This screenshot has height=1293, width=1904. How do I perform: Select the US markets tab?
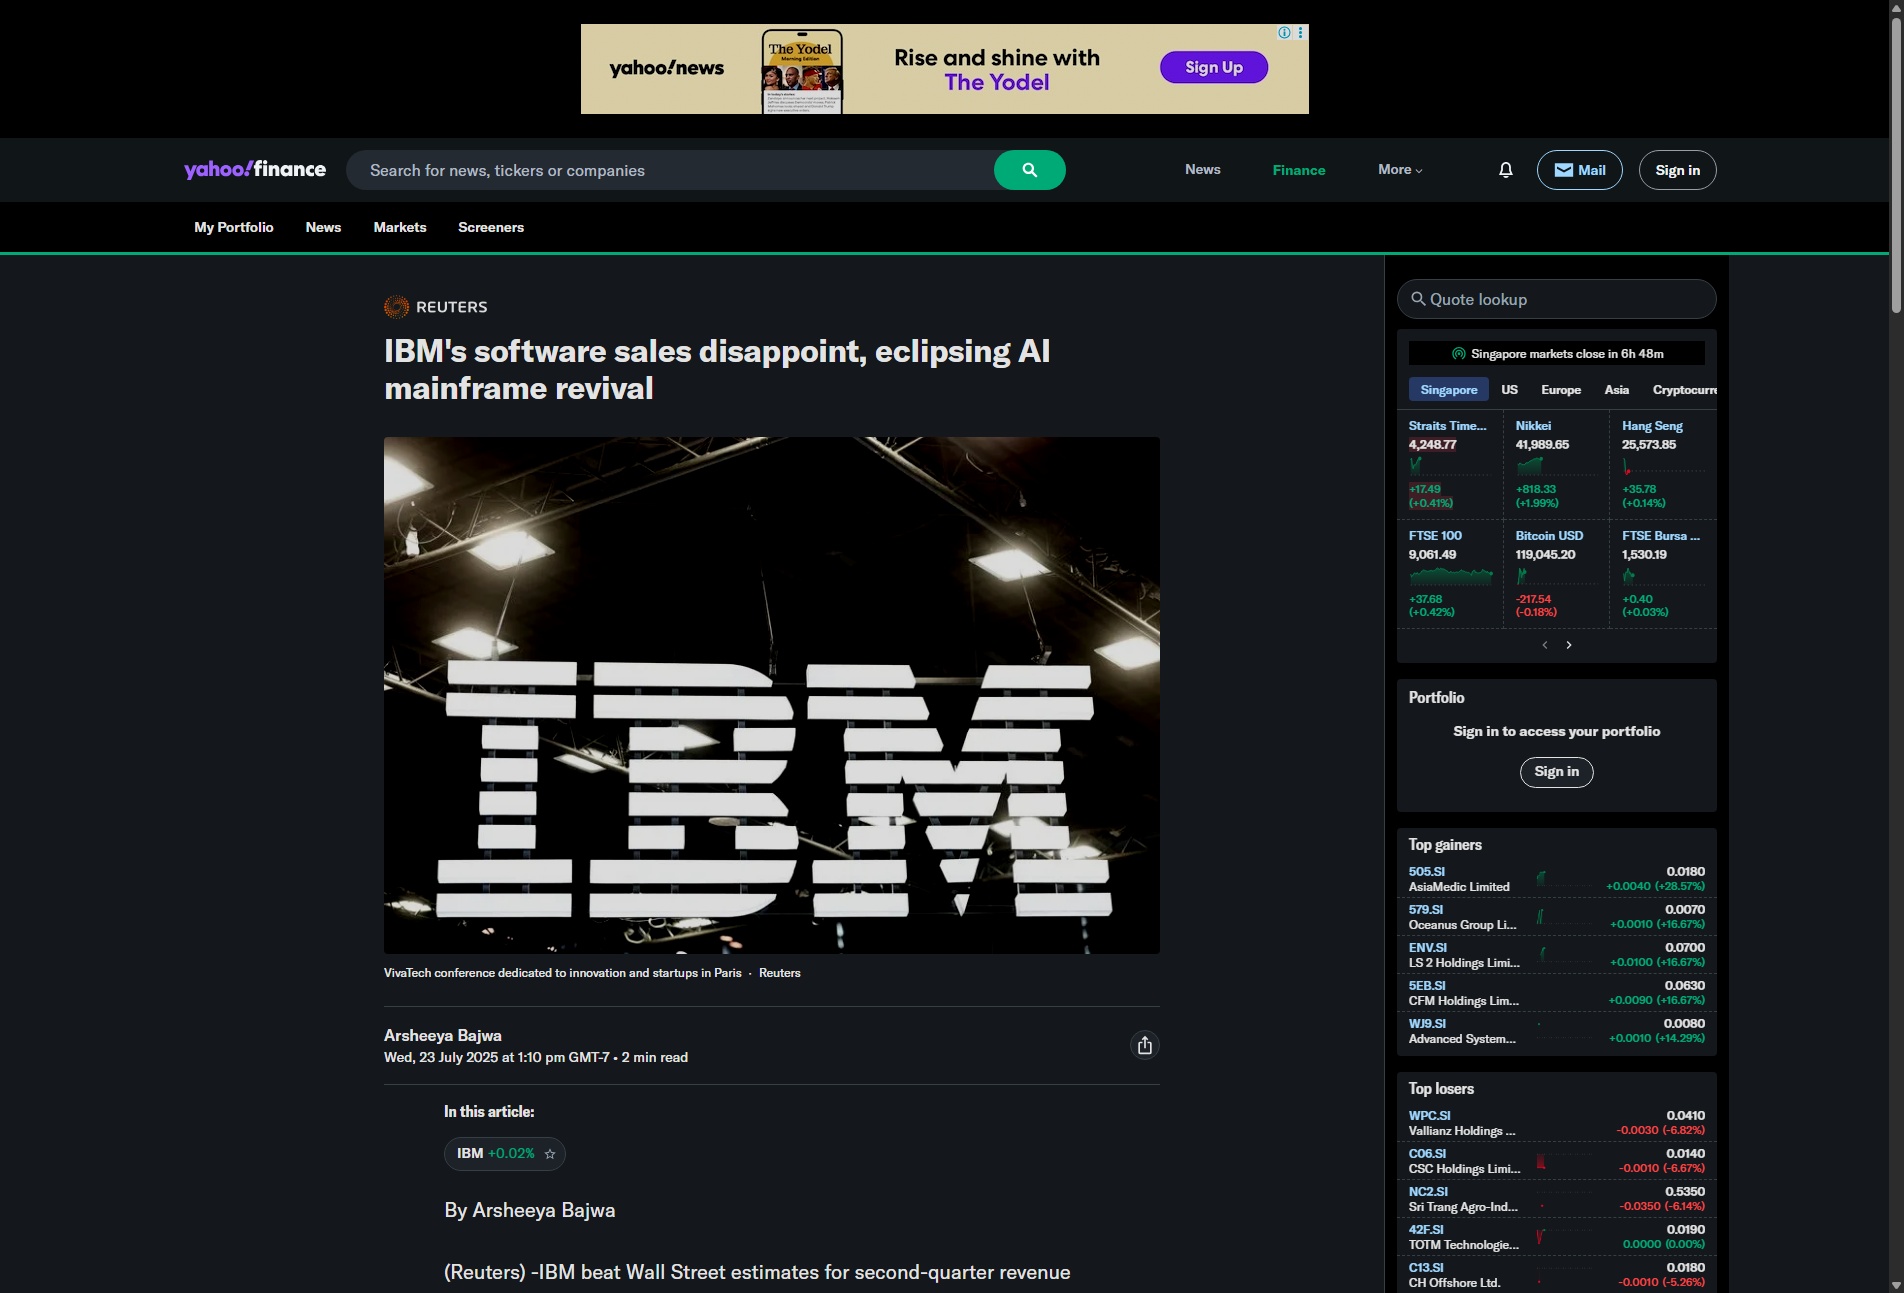click(x=1509, y=390)
